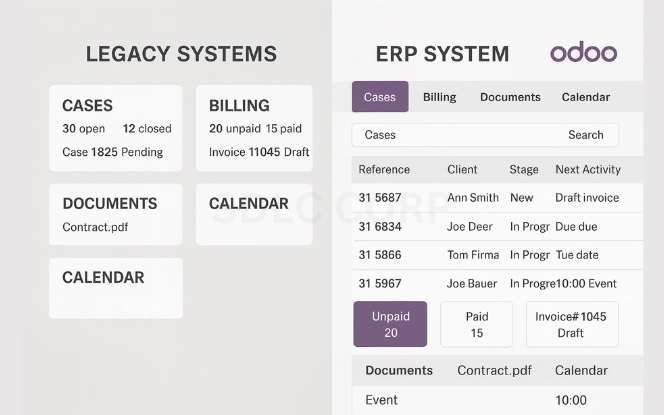
Task: Select the Cases tab
Action: [x=380, y=97]
